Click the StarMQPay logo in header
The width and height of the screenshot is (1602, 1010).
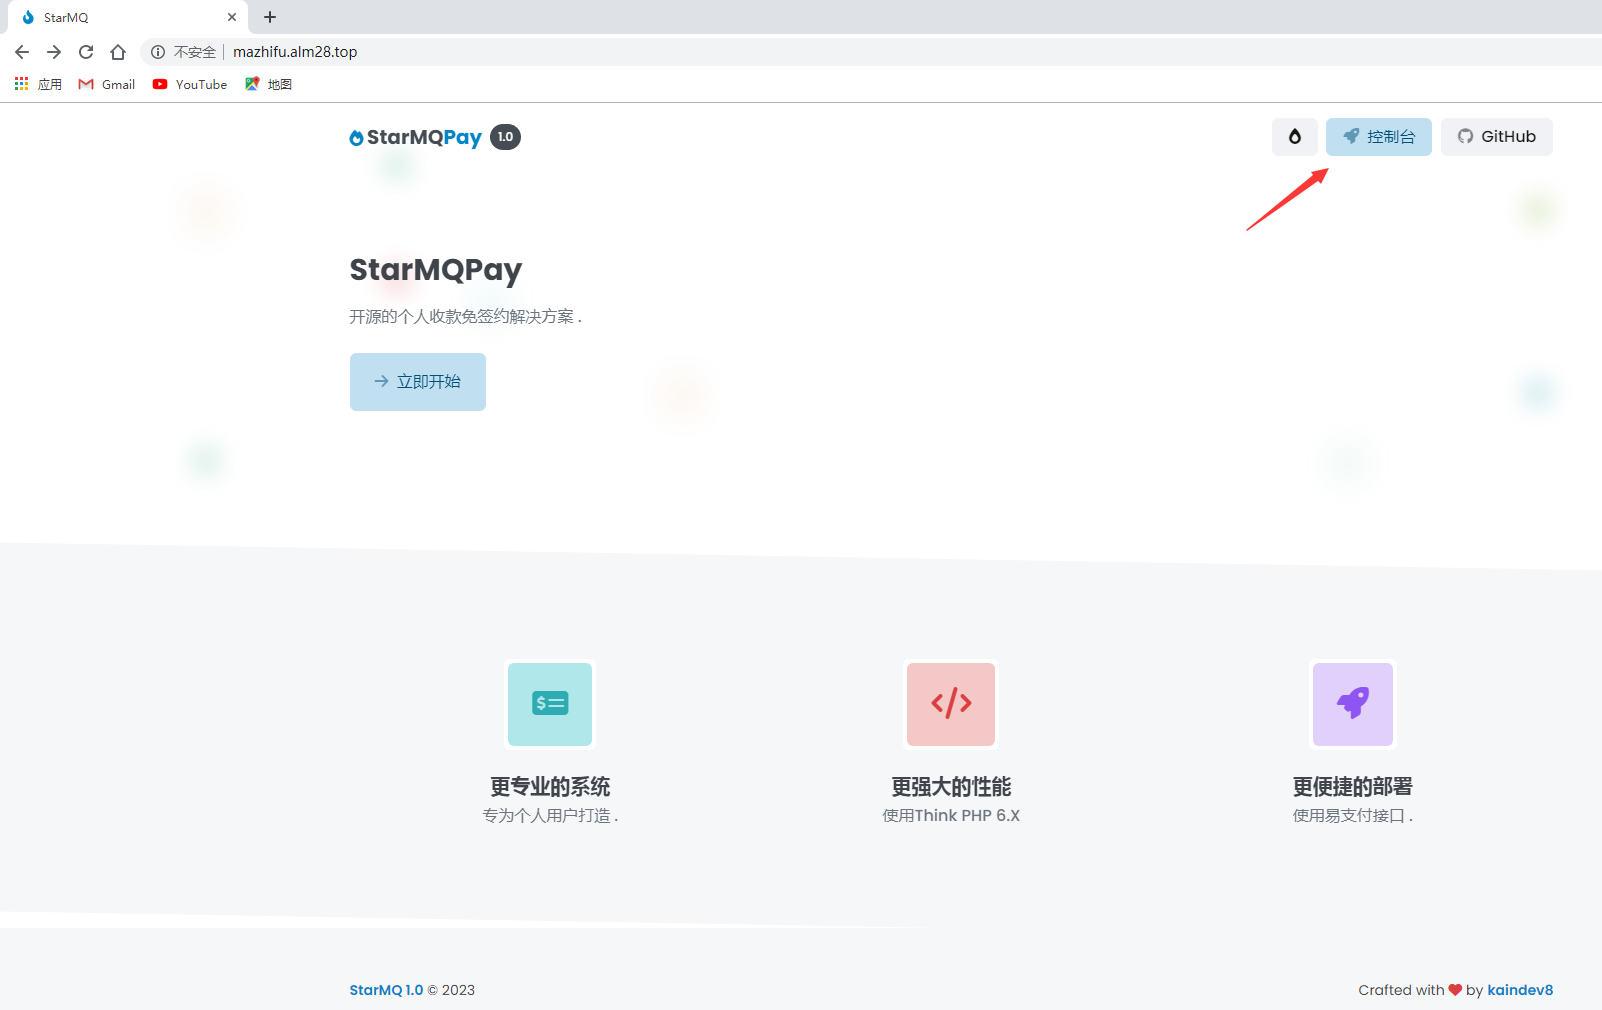click(416, 138)
